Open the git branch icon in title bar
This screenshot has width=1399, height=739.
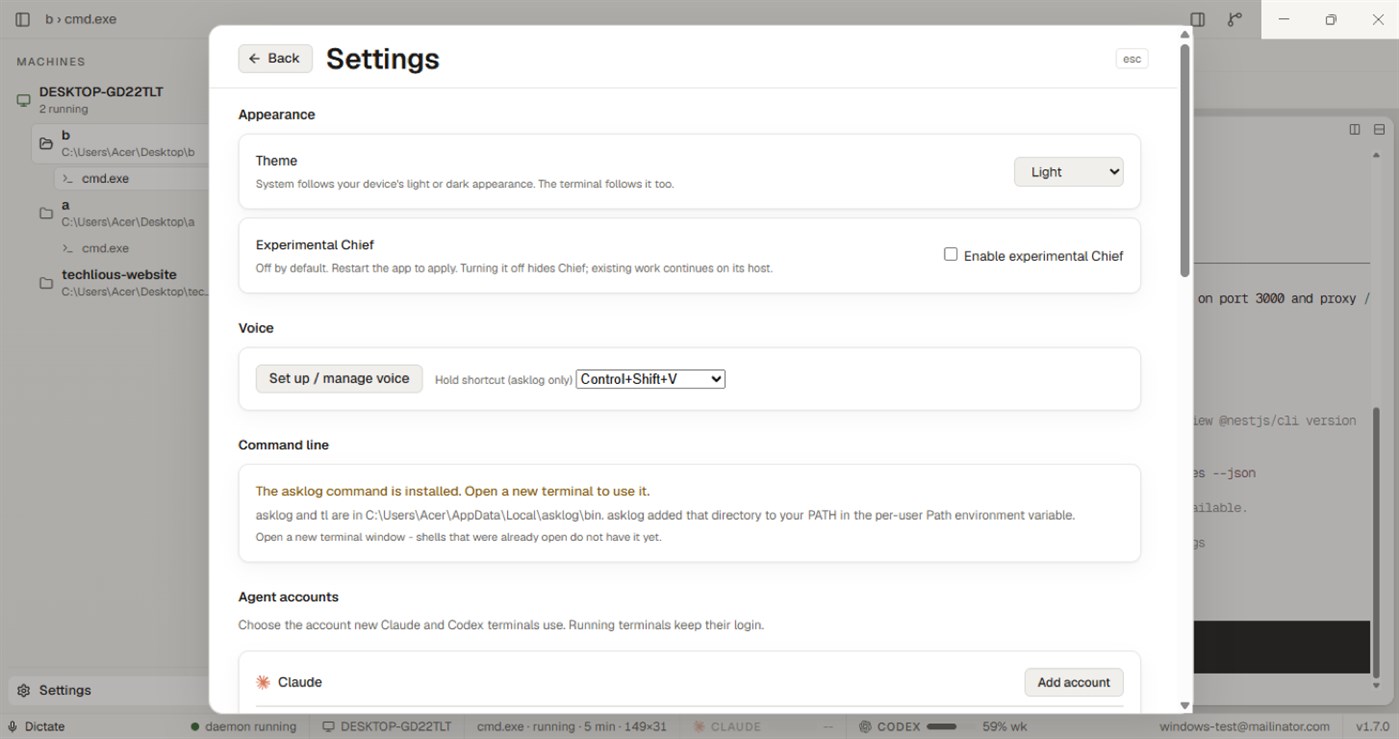click(1235, 19)
